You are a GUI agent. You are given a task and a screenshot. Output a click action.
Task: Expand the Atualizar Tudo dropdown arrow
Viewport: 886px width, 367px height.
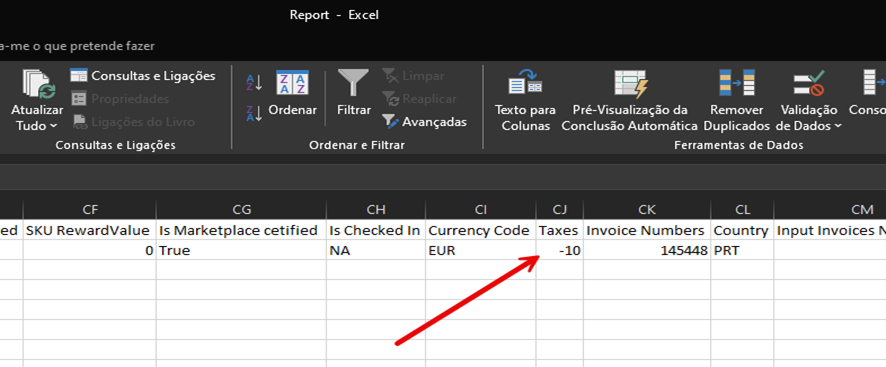click(x=54, y=126)
